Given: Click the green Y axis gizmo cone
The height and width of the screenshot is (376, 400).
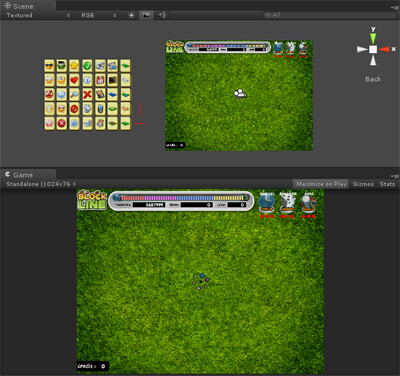Looking at the screenshot, I should click(x=373, y=38).
